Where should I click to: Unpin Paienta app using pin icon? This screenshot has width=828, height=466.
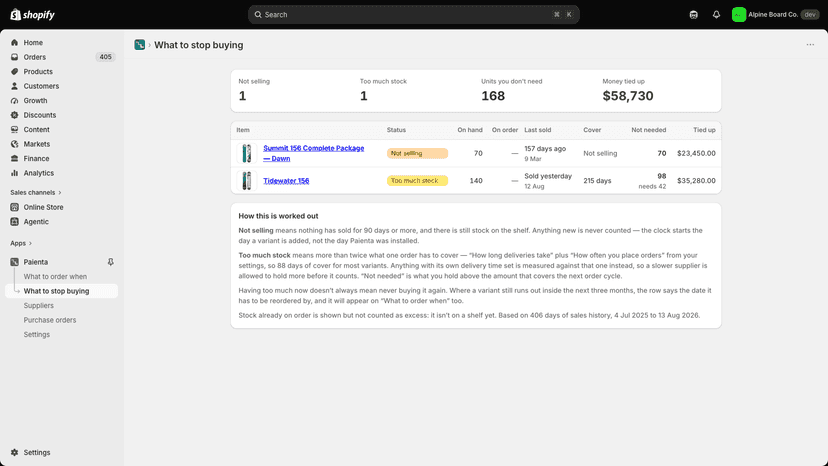110,262
